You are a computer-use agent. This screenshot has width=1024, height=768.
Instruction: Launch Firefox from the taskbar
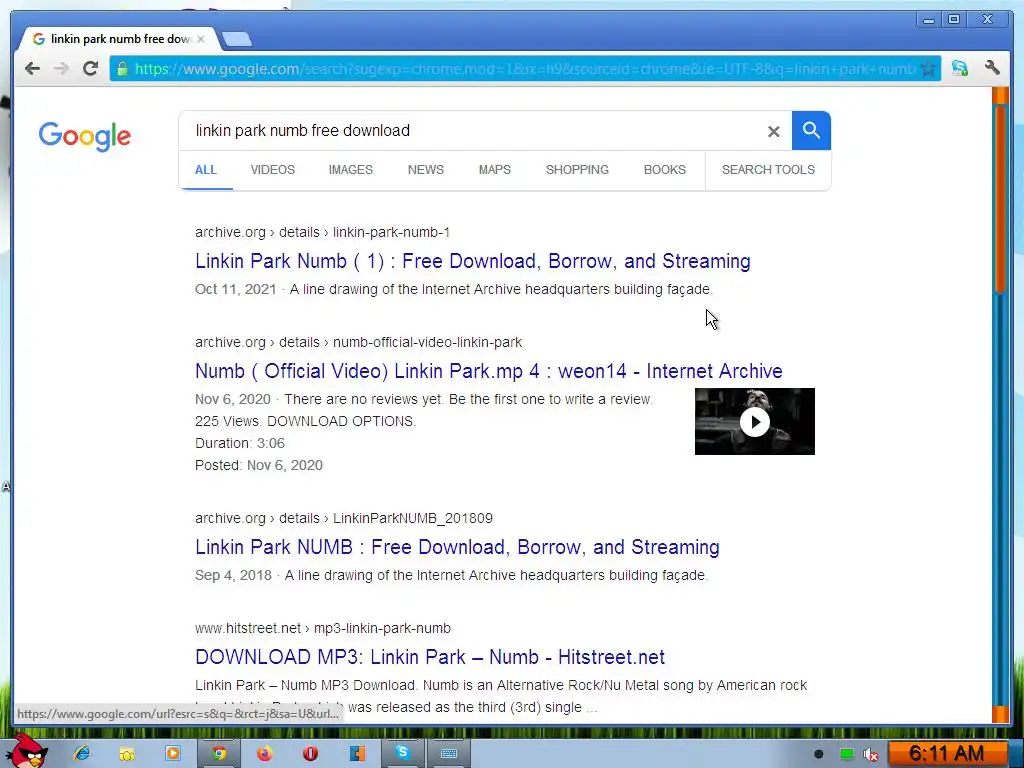tap(264, 754)
